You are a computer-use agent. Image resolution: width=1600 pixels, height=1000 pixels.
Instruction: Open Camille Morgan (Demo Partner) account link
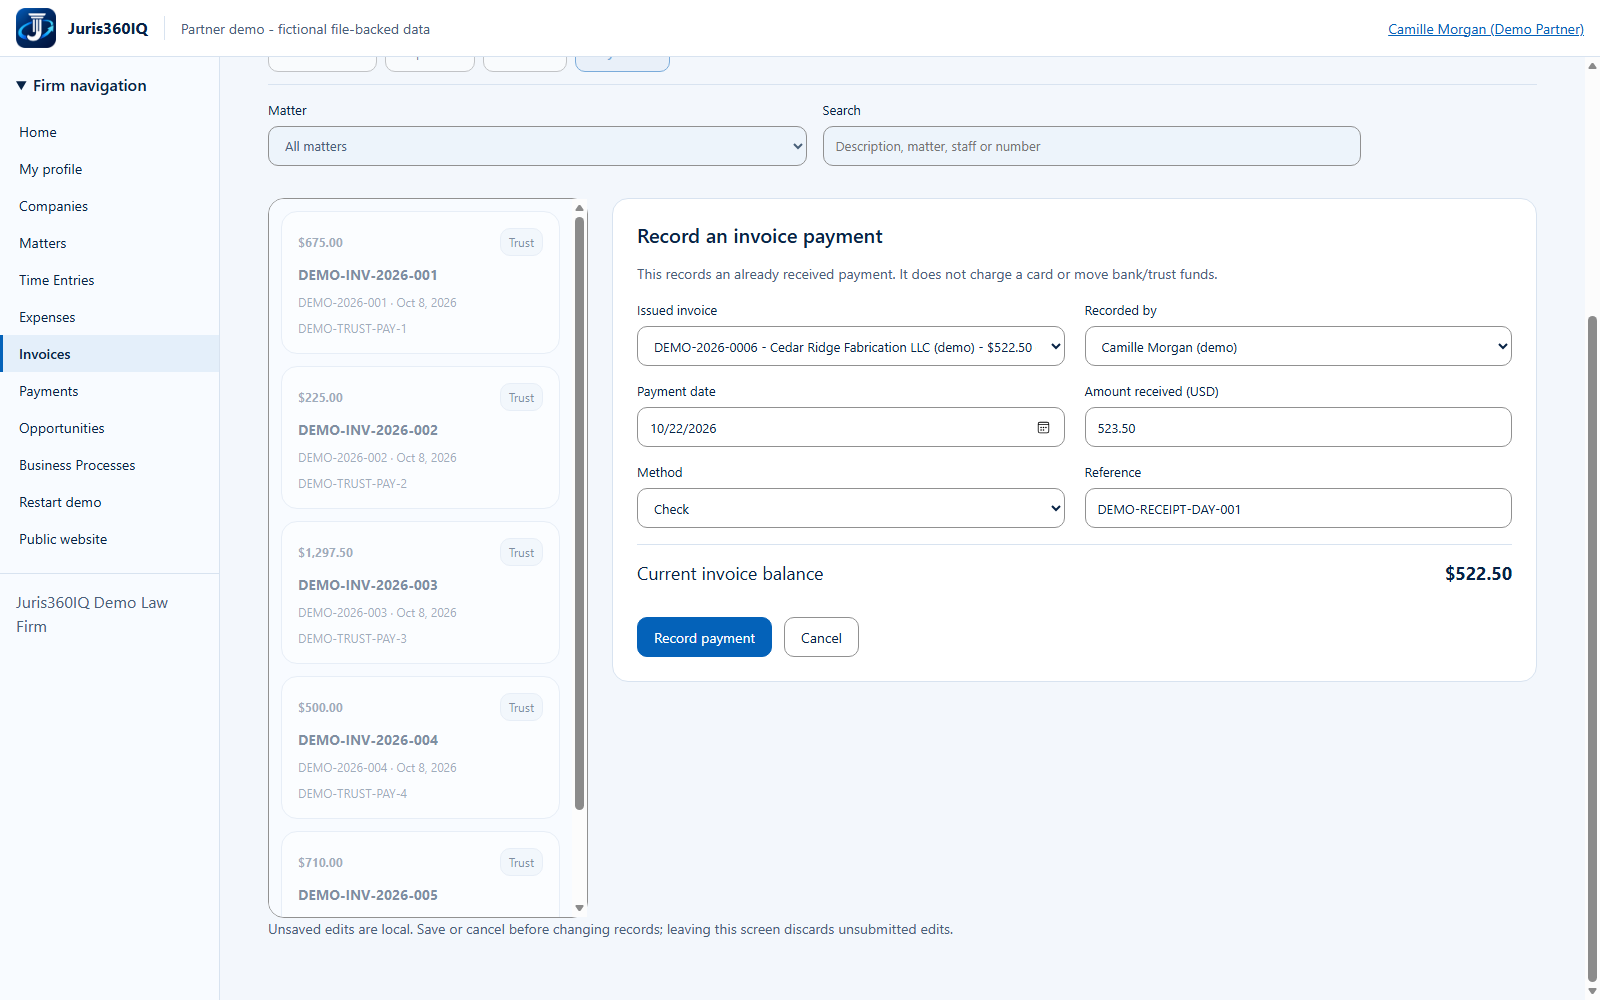coord(1486,29)
